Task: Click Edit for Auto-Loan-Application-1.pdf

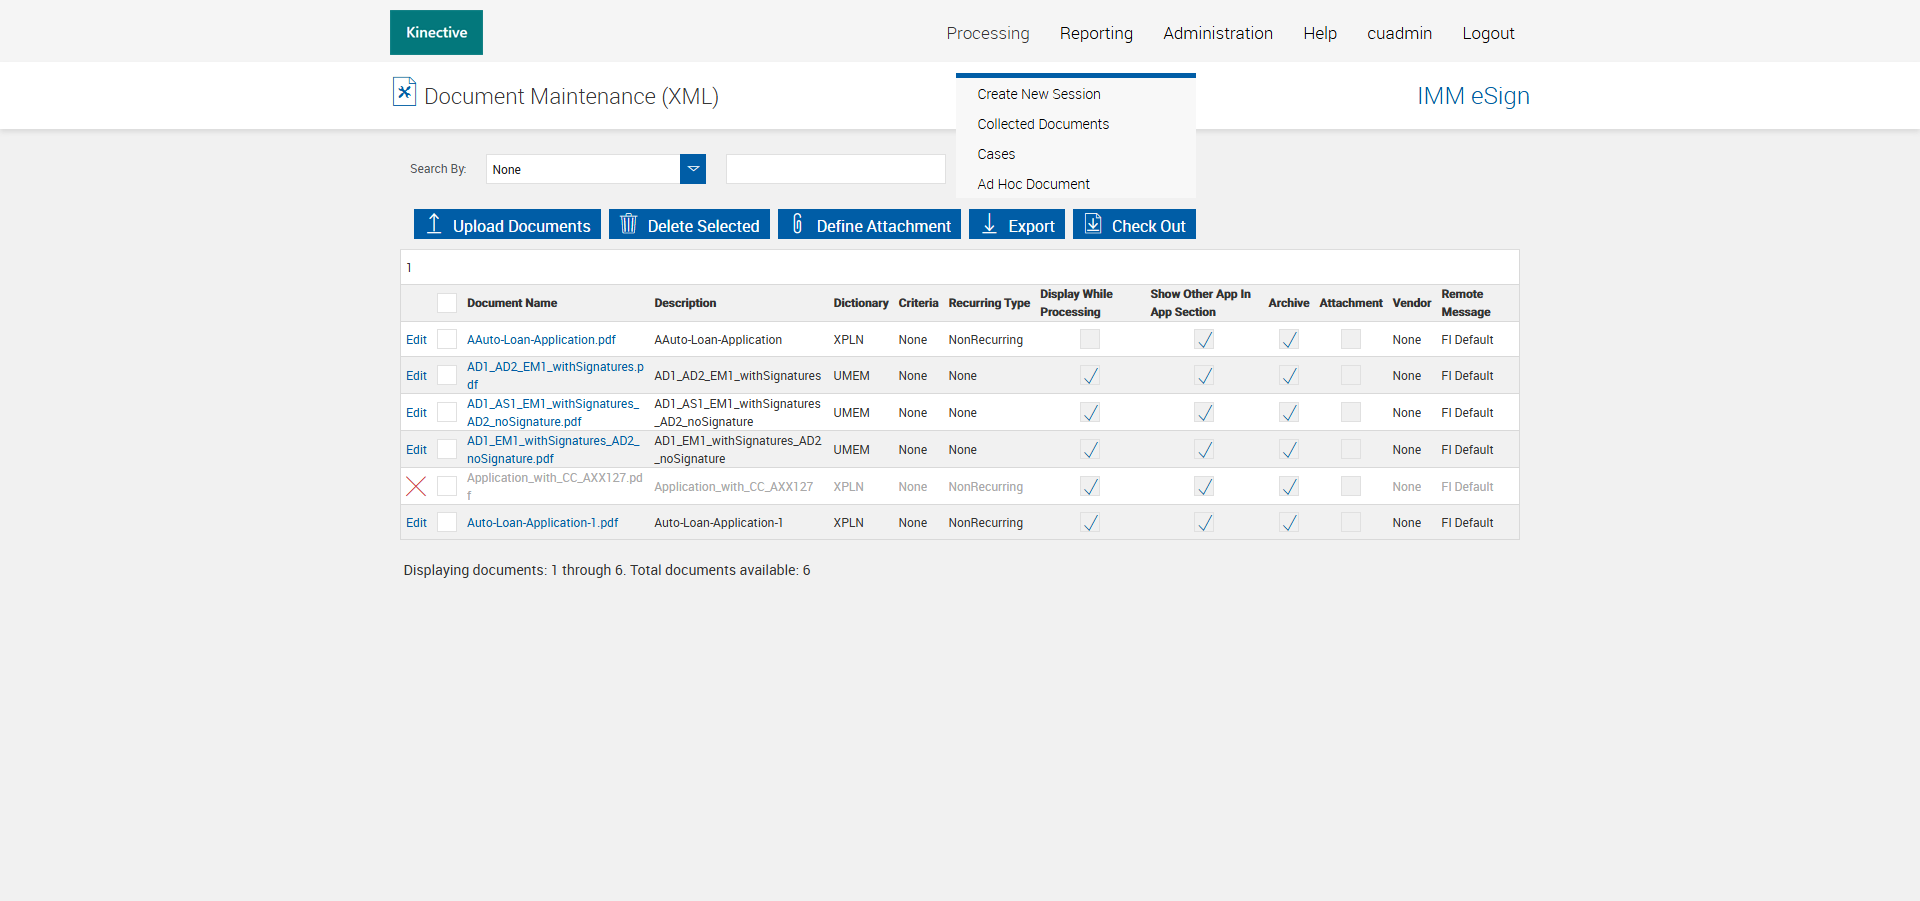Action: pyautogui.click(x=416, y=523)
